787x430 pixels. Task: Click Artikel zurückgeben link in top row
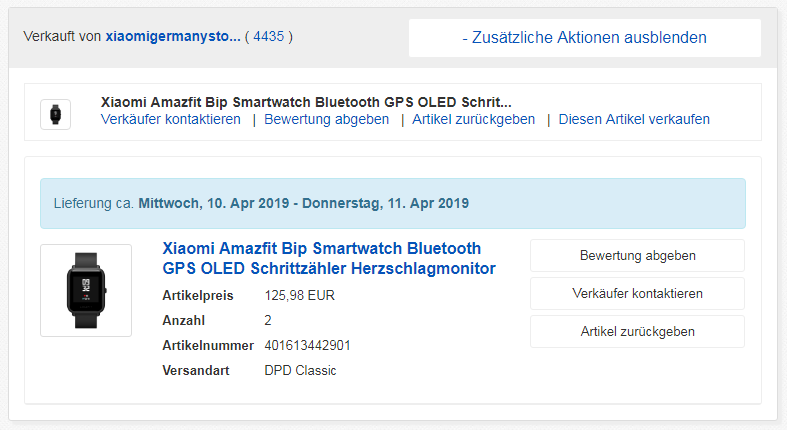[x=473, y=119]
